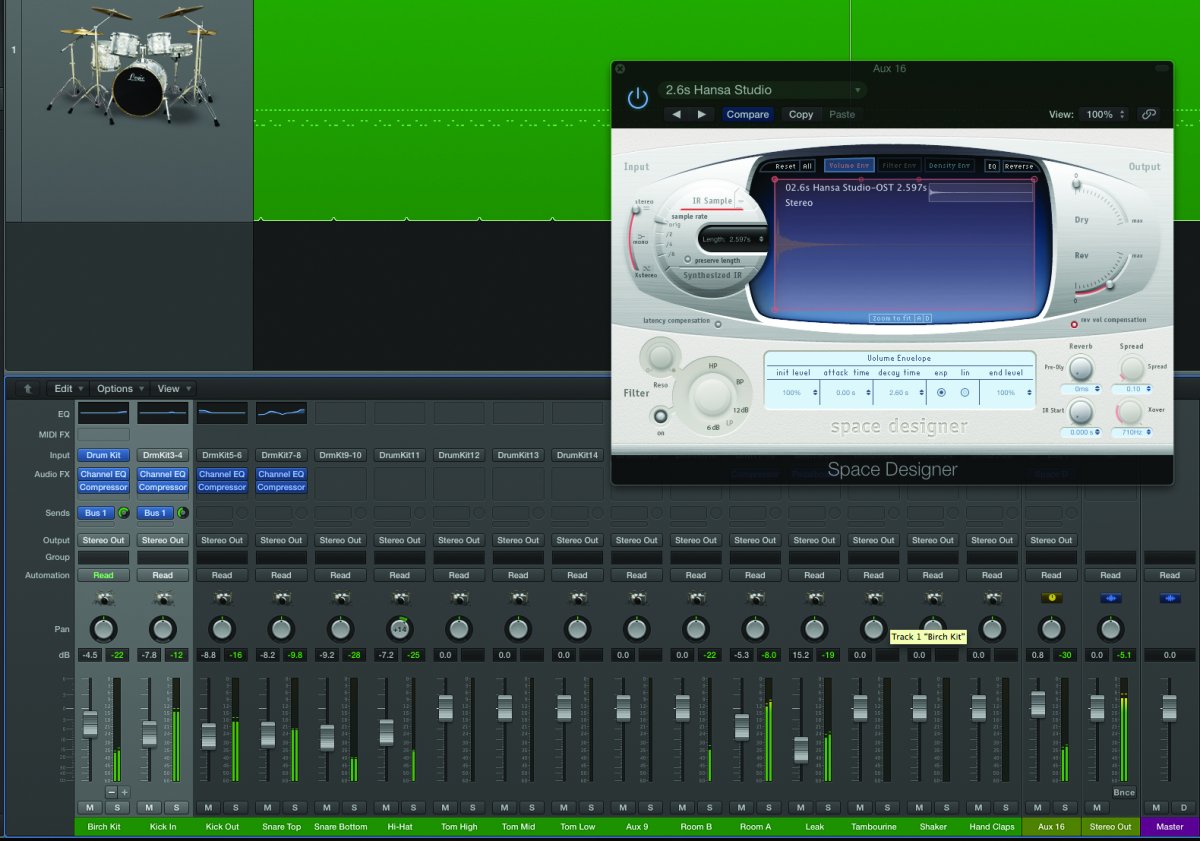
Task: Click Filter Reso knob
Action: [659, 356]
